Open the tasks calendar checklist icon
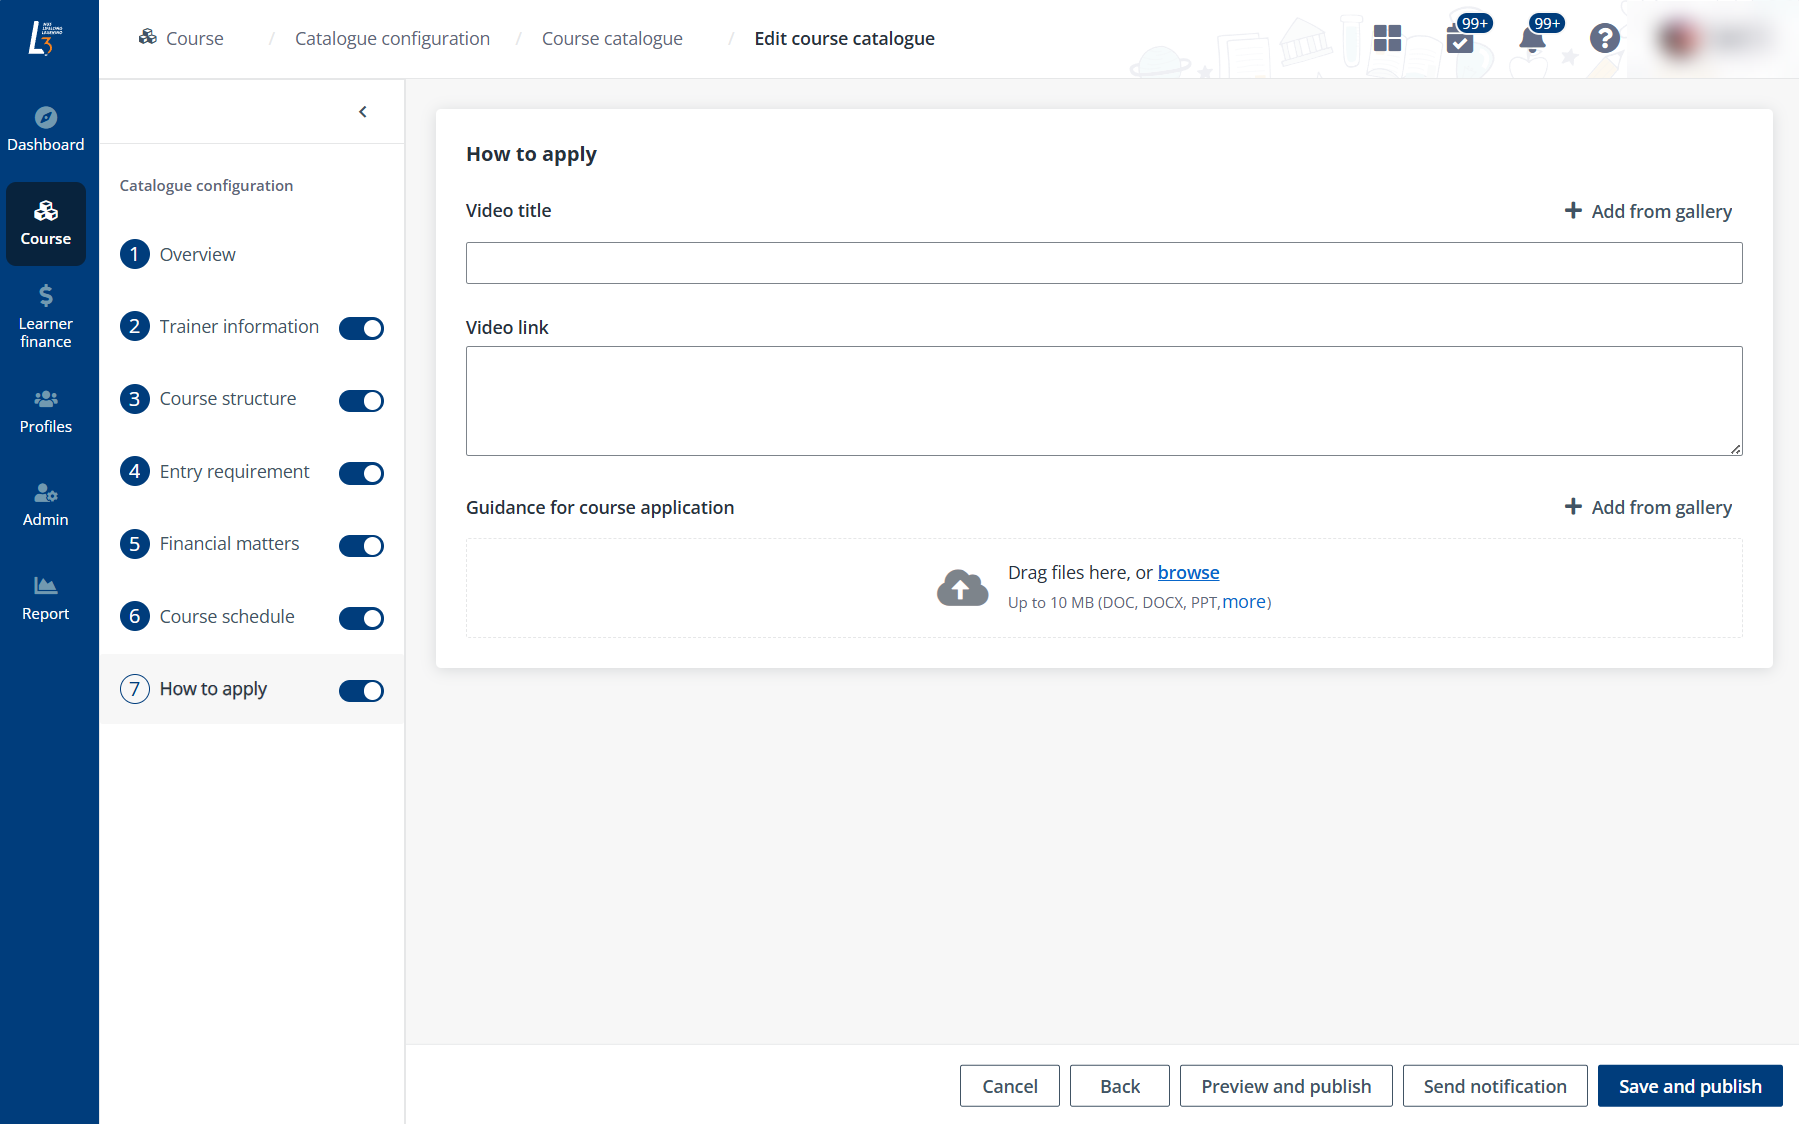The image size is (1799, 1124). 1460,40
